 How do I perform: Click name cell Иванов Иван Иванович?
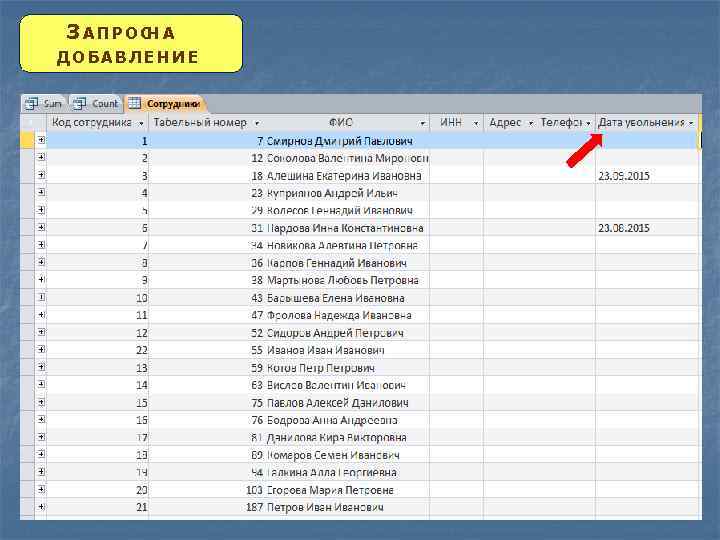coord(346,350)
